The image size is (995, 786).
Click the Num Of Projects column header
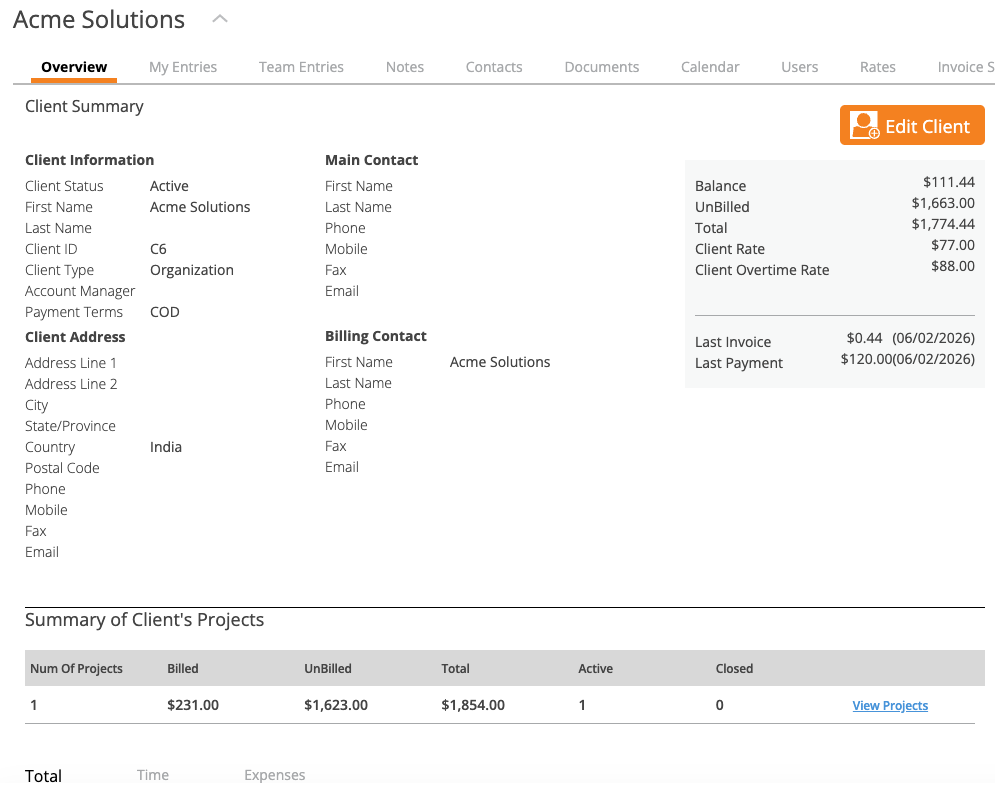click(x=76, y=669)
